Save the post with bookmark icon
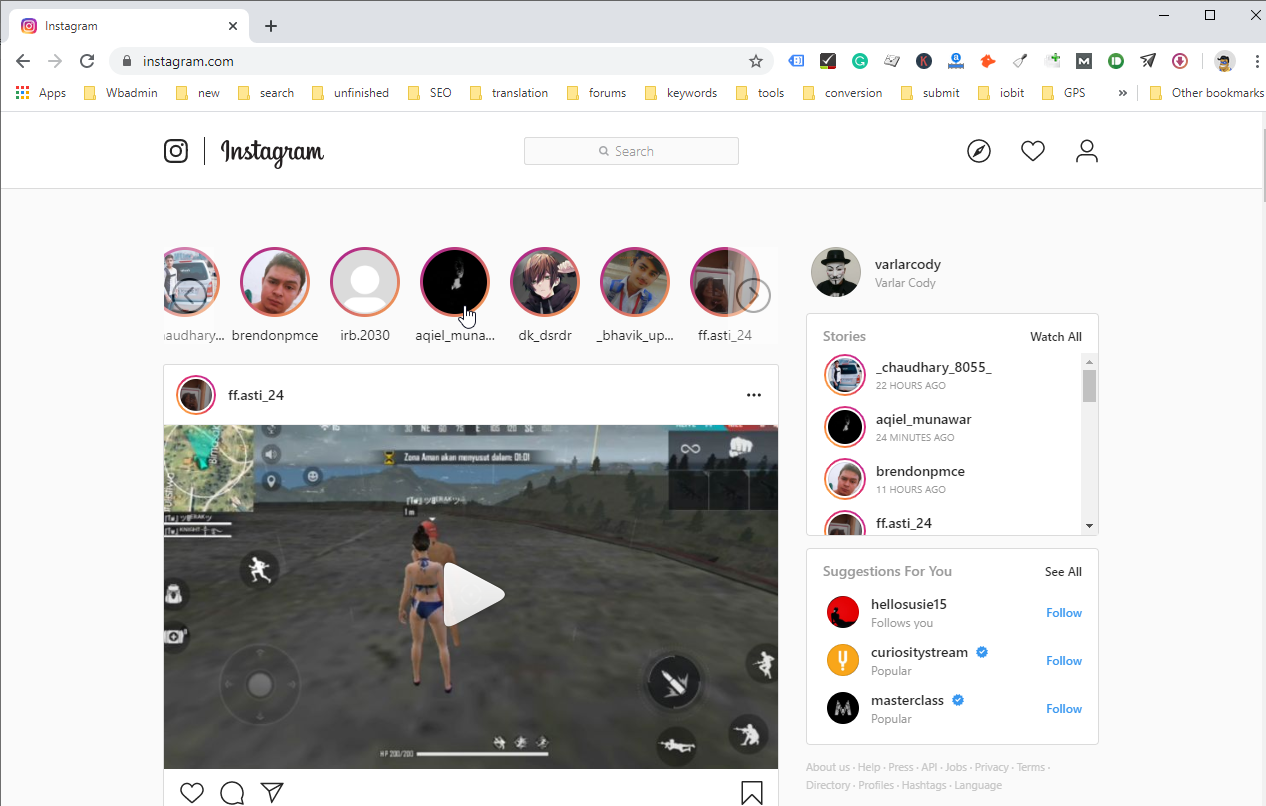Viewport: 1266px width, 806px height. pyautogui.click(x=752, y=793)
